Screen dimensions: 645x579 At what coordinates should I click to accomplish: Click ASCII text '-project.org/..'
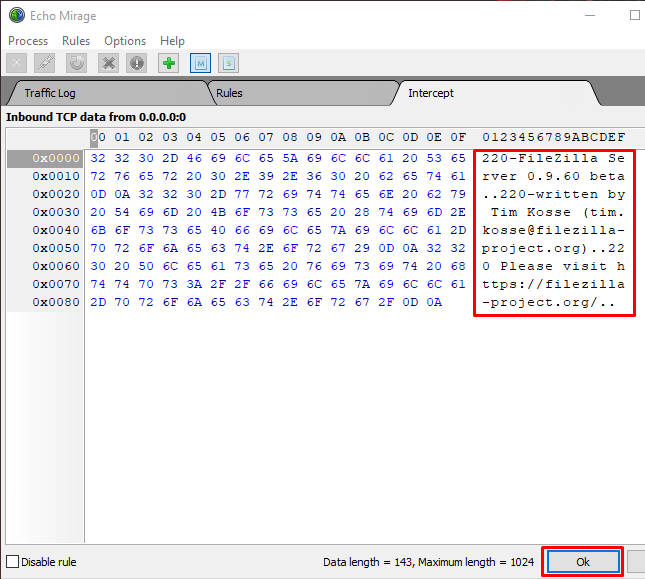click(x=549, y=302)
